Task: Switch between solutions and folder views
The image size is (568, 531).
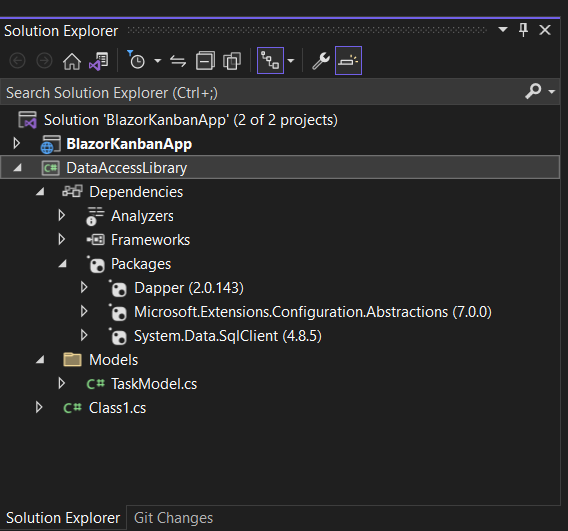Action: tap(99, 61)
